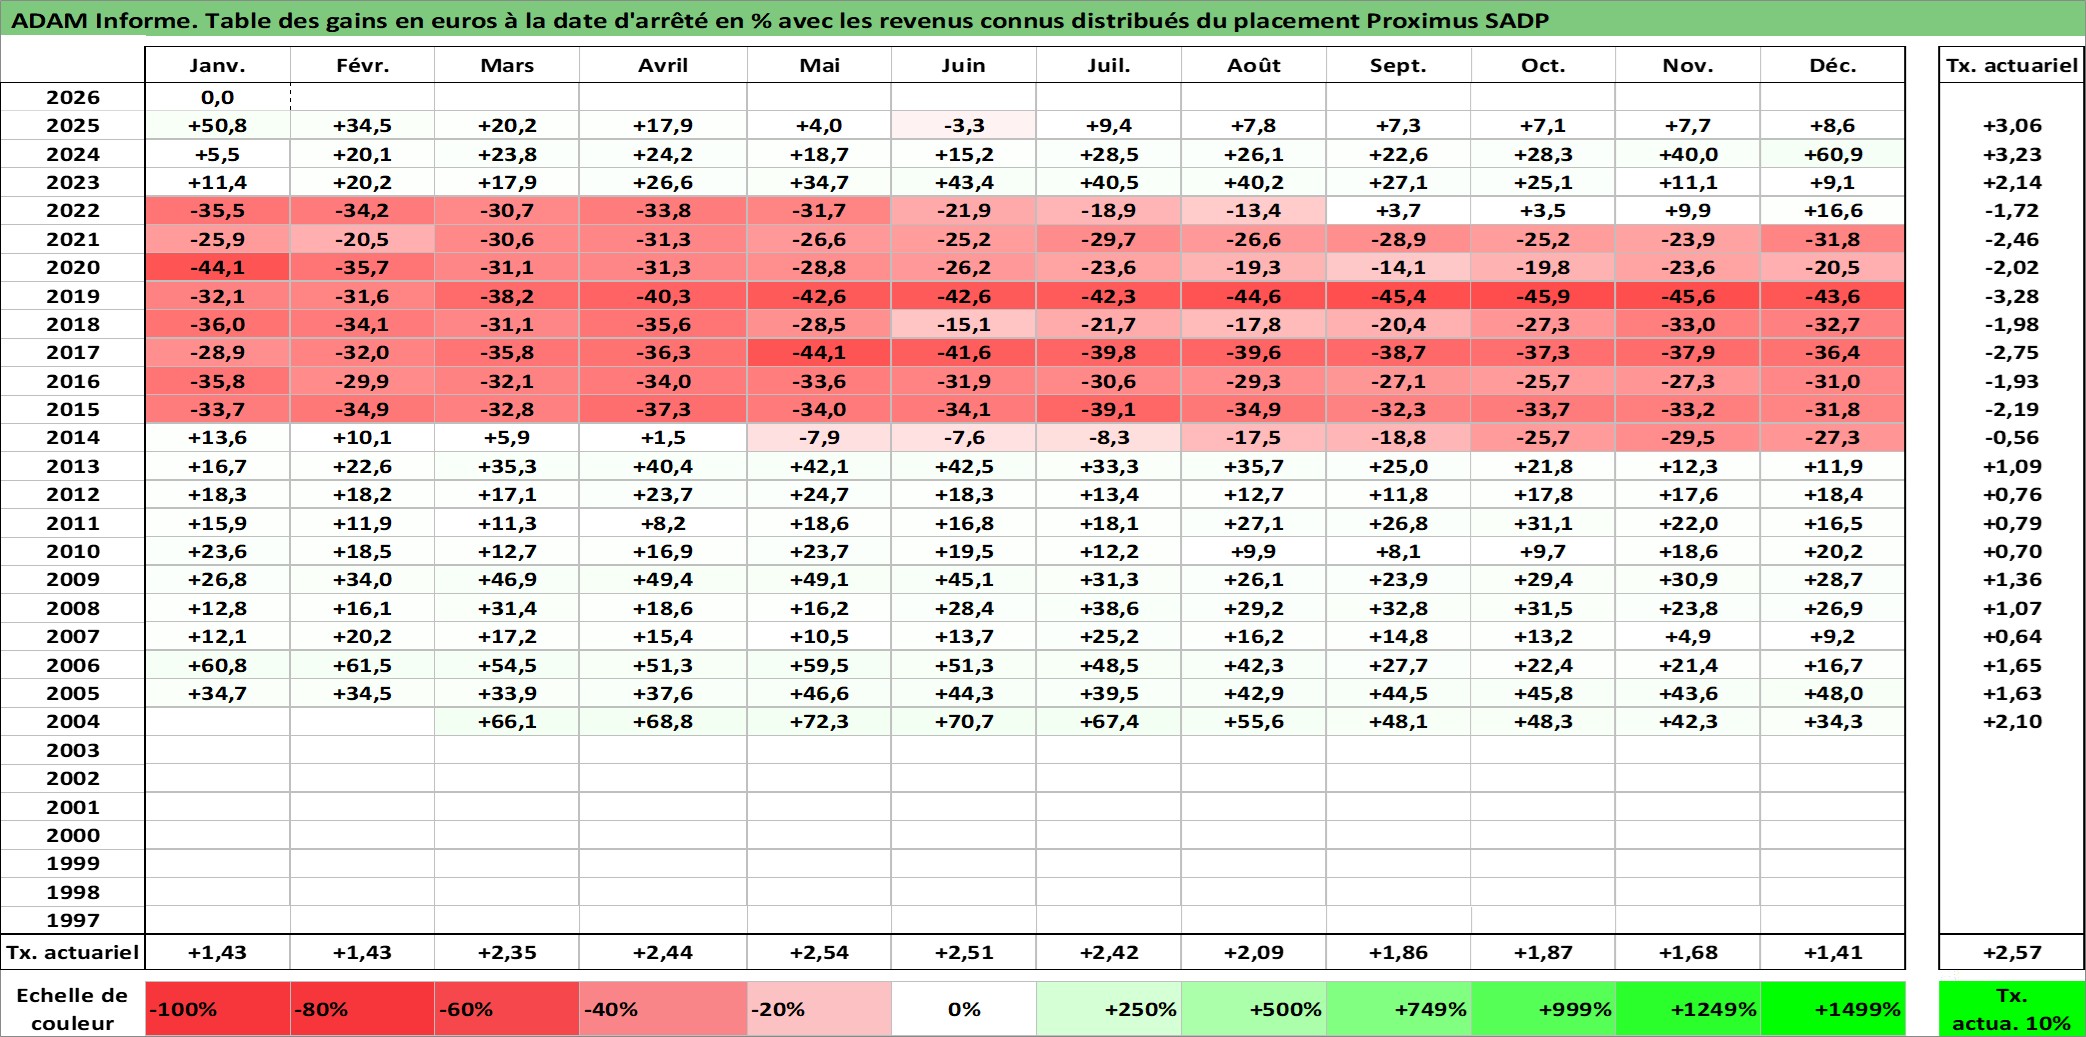Screen dimensions: 2086x1037
Task: Select the -40% color legend cell
Action: click(663, 1009)
